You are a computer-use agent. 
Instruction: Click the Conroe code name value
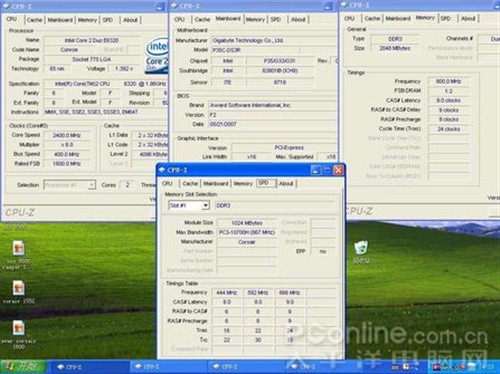pyautogui.click(x=69, y=49)
